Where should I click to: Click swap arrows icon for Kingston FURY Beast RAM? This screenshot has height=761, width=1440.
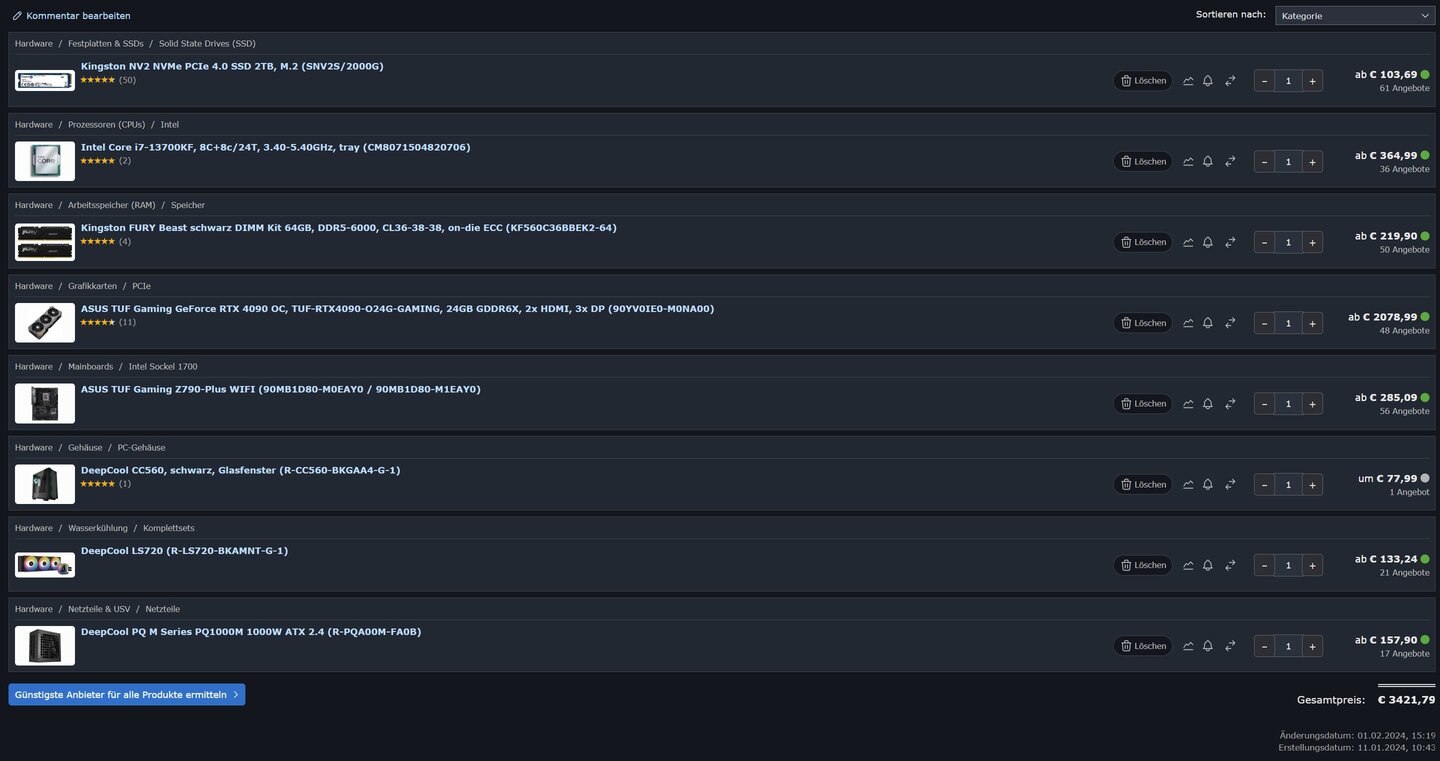point(1230,242)
